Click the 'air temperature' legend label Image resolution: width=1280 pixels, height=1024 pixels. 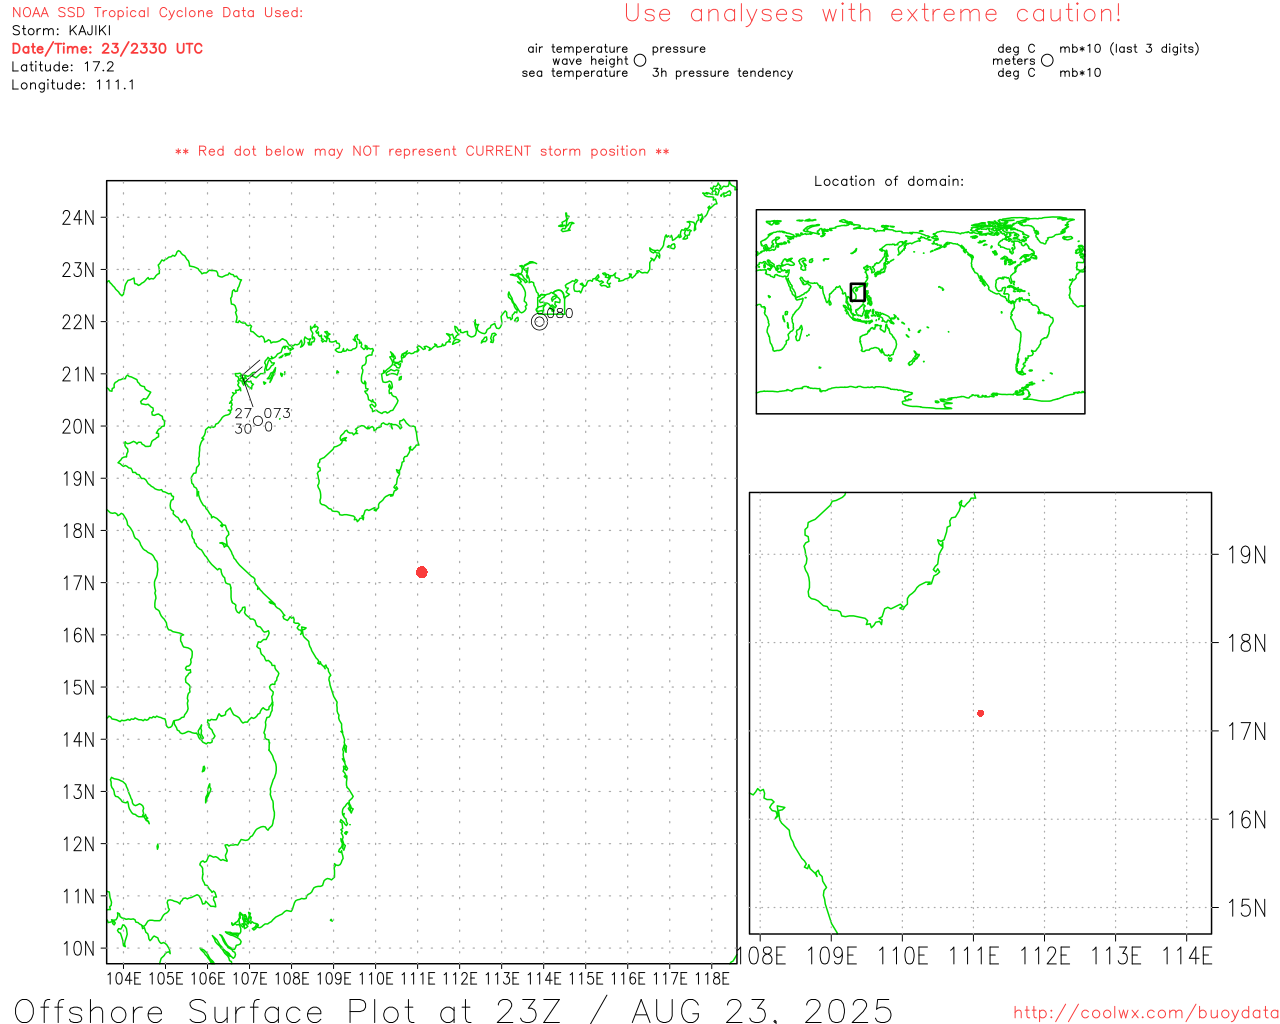(x=578, y=49)
